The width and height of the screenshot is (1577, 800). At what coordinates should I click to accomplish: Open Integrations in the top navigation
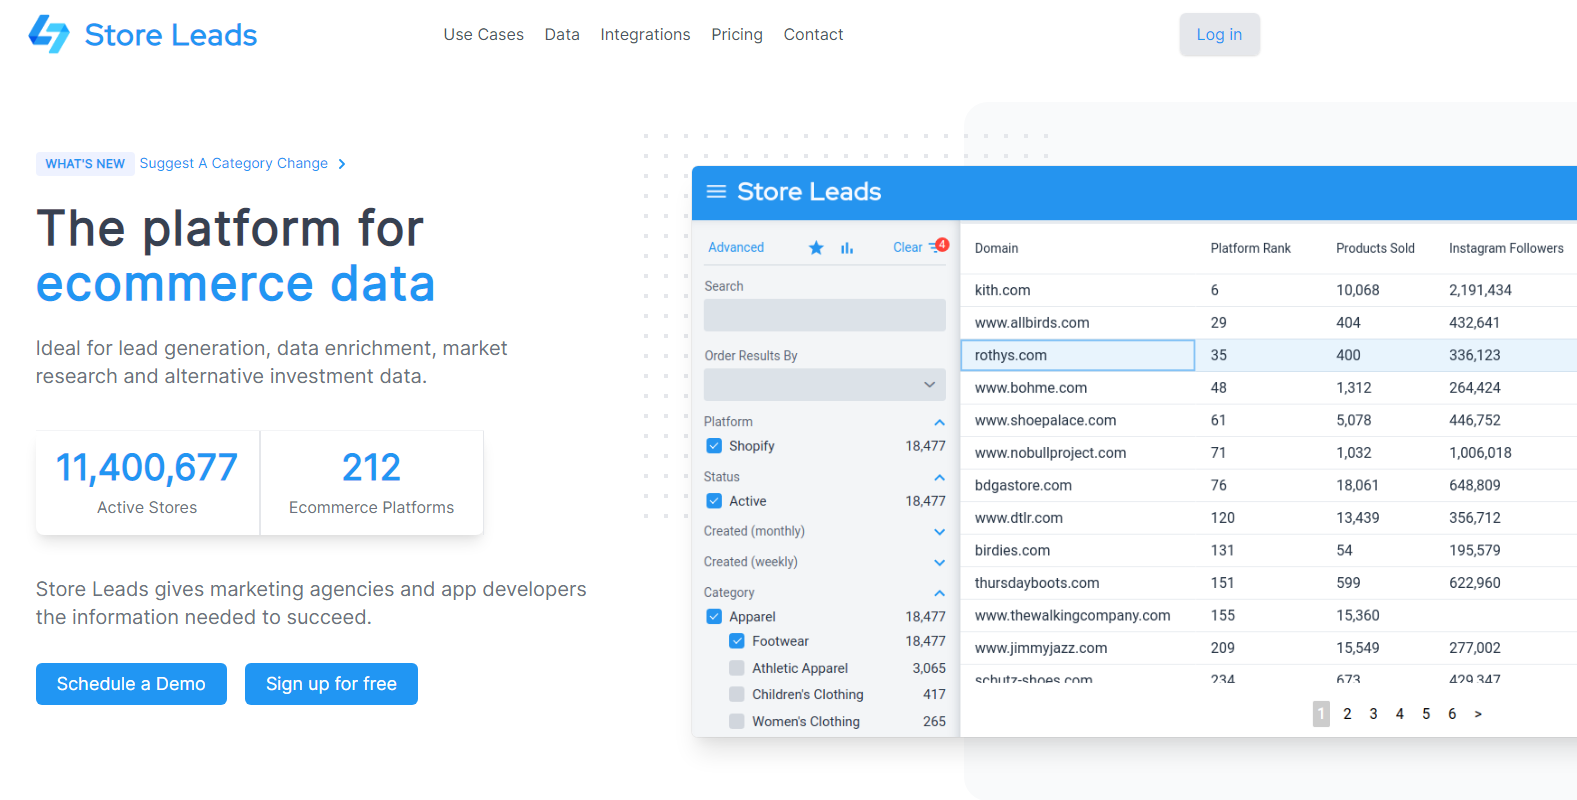[x=645, y=35]
